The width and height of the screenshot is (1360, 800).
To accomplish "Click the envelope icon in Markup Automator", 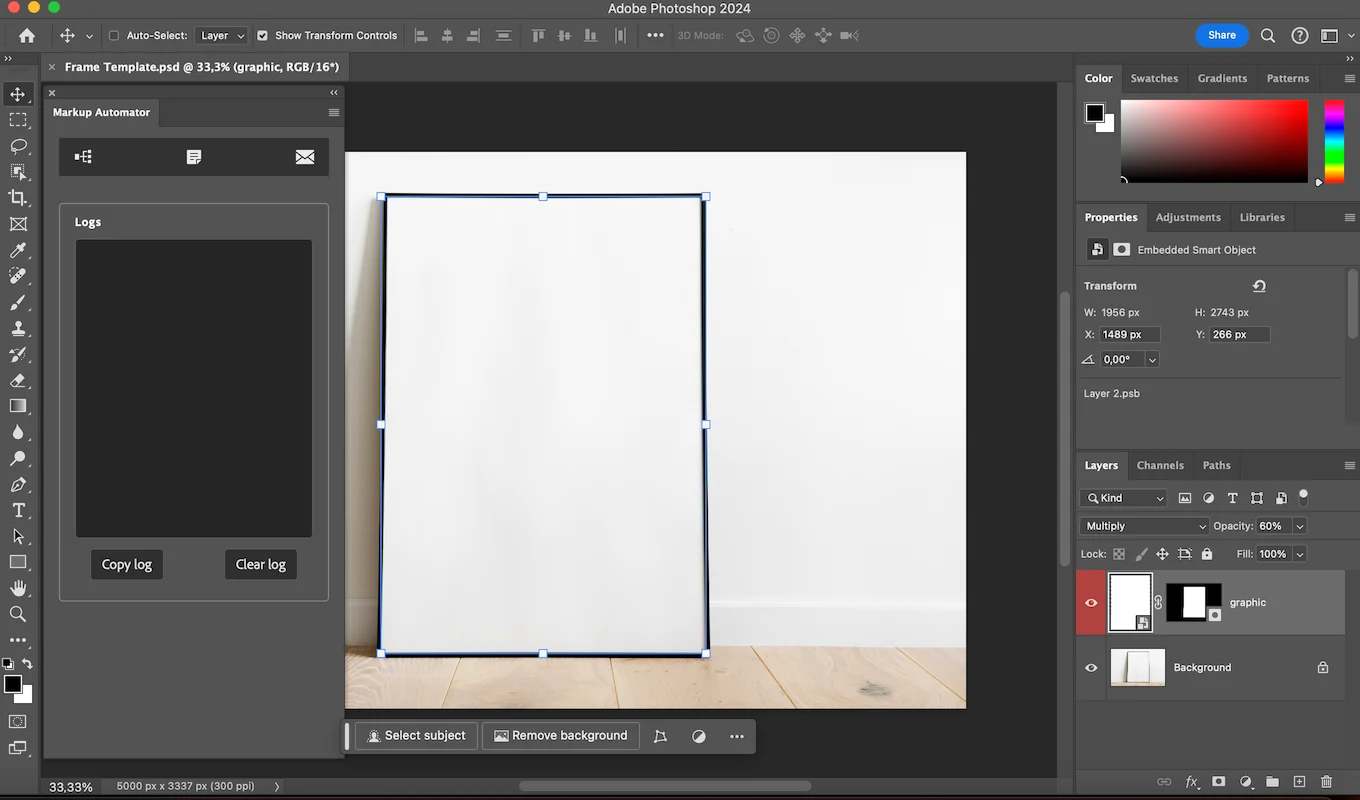I will tap(305, 157).
